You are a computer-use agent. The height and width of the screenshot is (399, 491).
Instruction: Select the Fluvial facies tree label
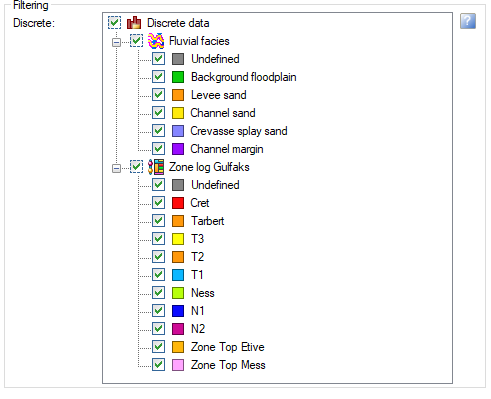[x=199, y=41]
